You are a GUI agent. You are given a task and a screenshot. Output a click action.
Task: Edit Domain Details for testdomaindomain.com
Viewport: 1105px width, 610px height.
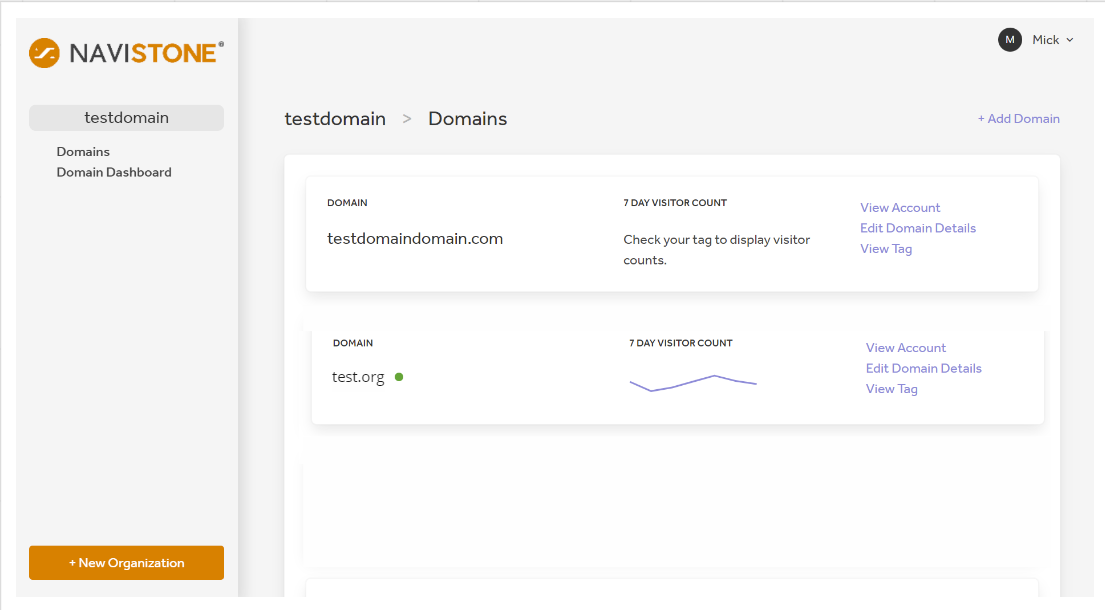coord(917,228)
